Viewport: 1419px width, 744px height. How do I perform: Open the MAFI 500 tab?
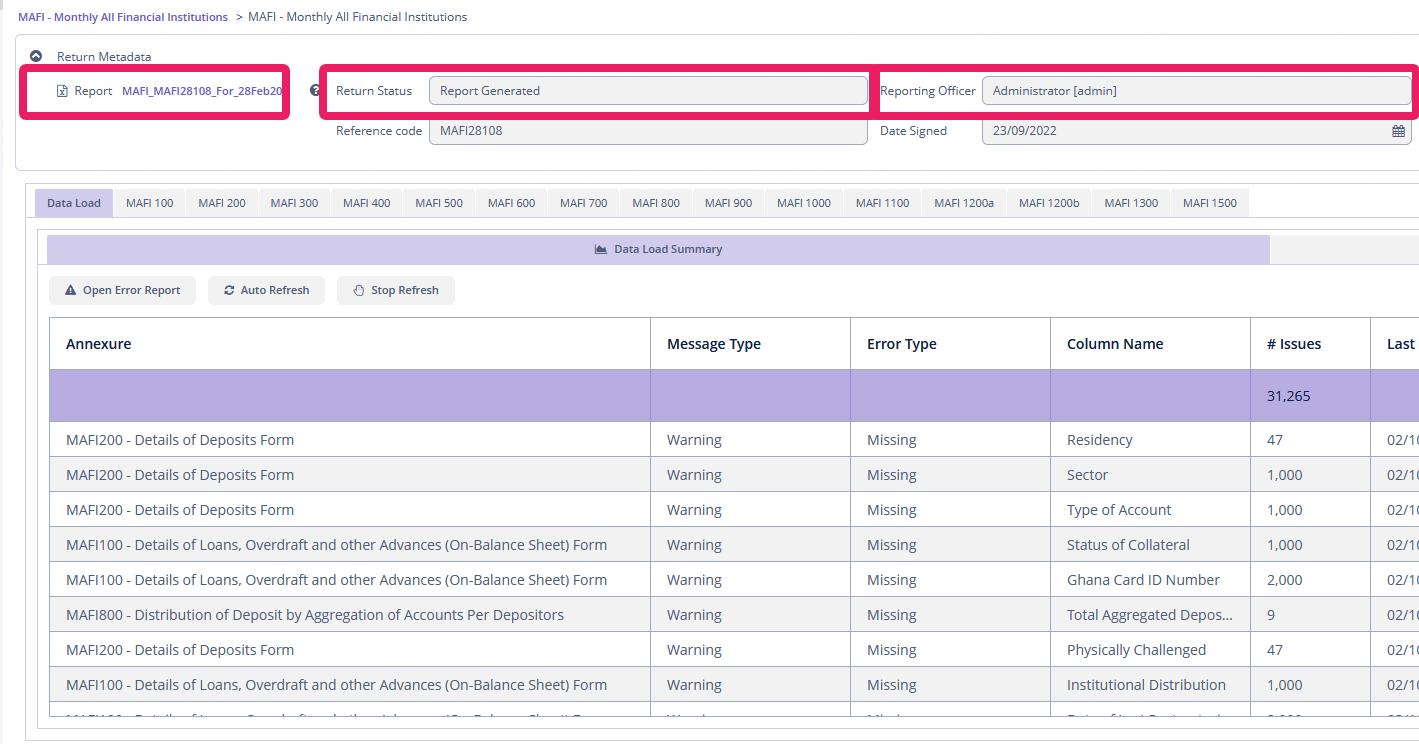click(439, 203)
